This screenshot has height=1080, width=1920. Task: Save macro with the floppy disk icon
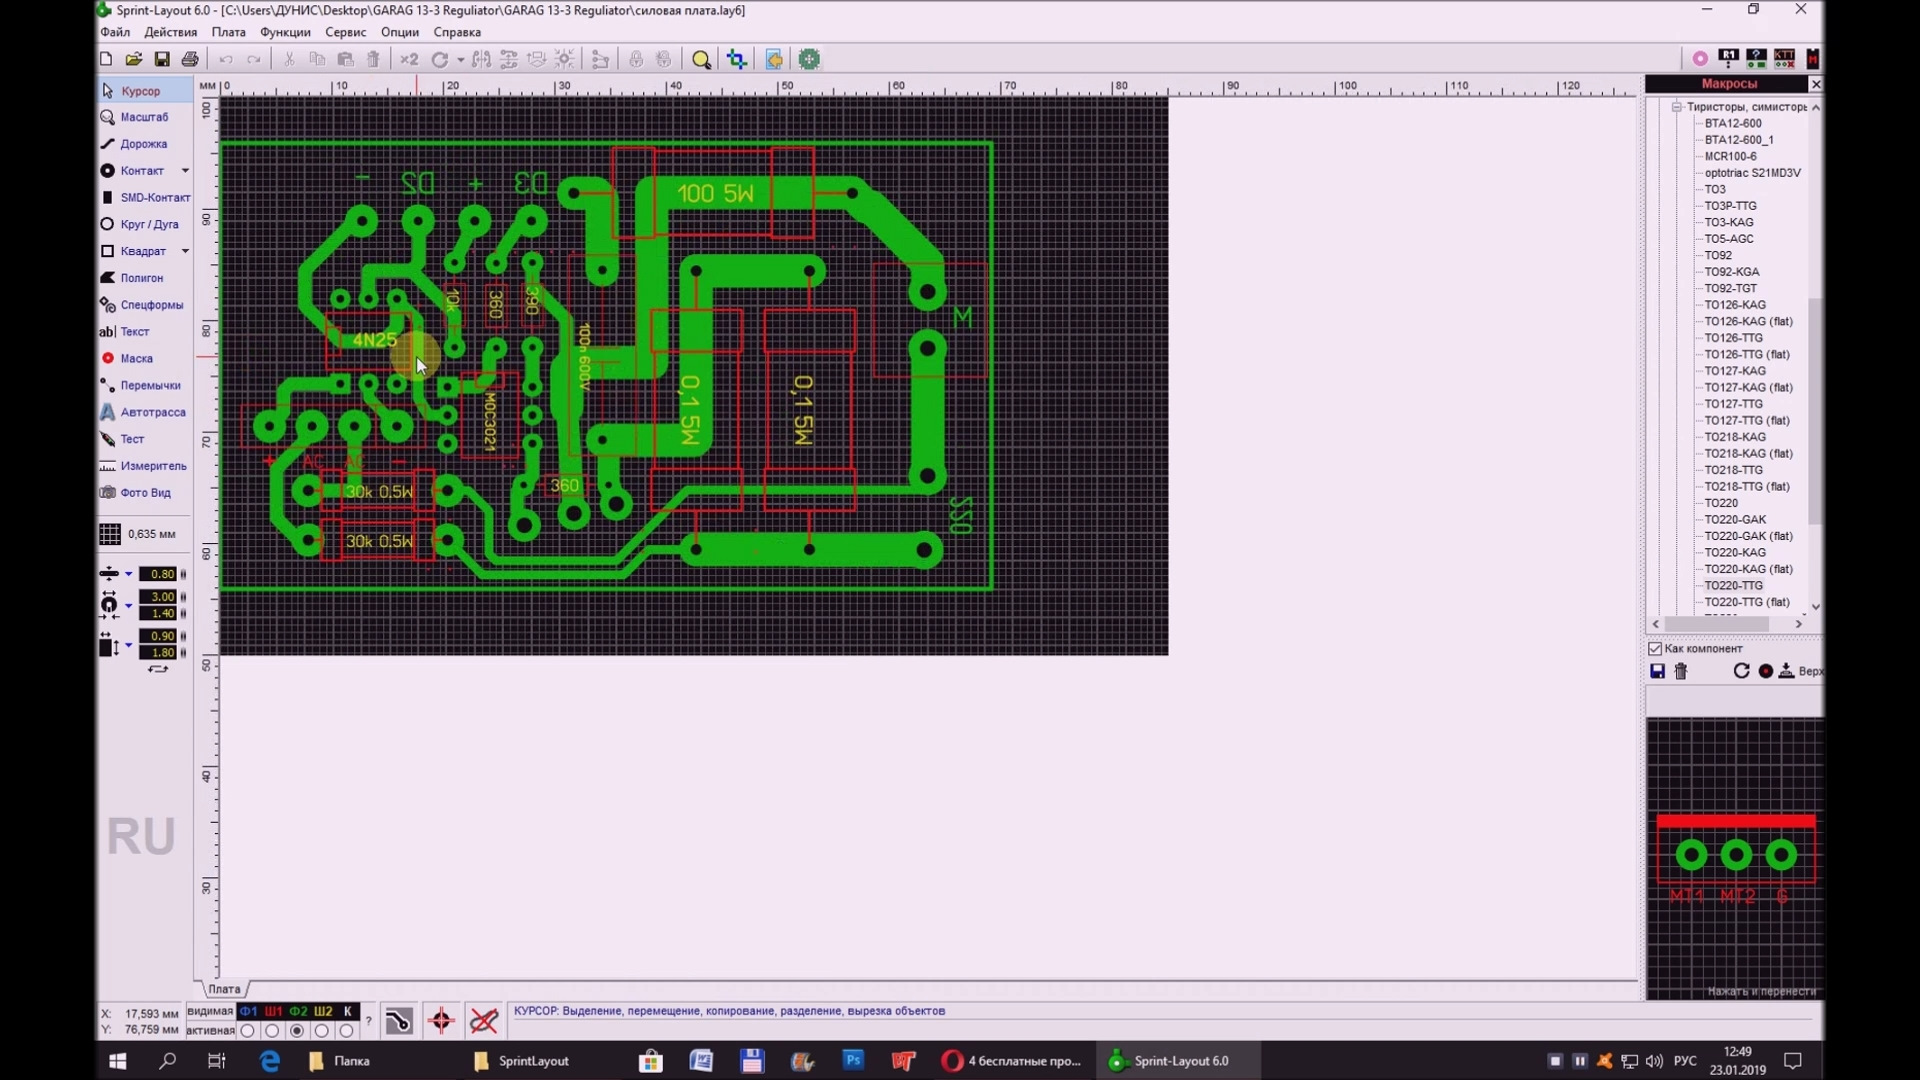[x=1657, y=671]
